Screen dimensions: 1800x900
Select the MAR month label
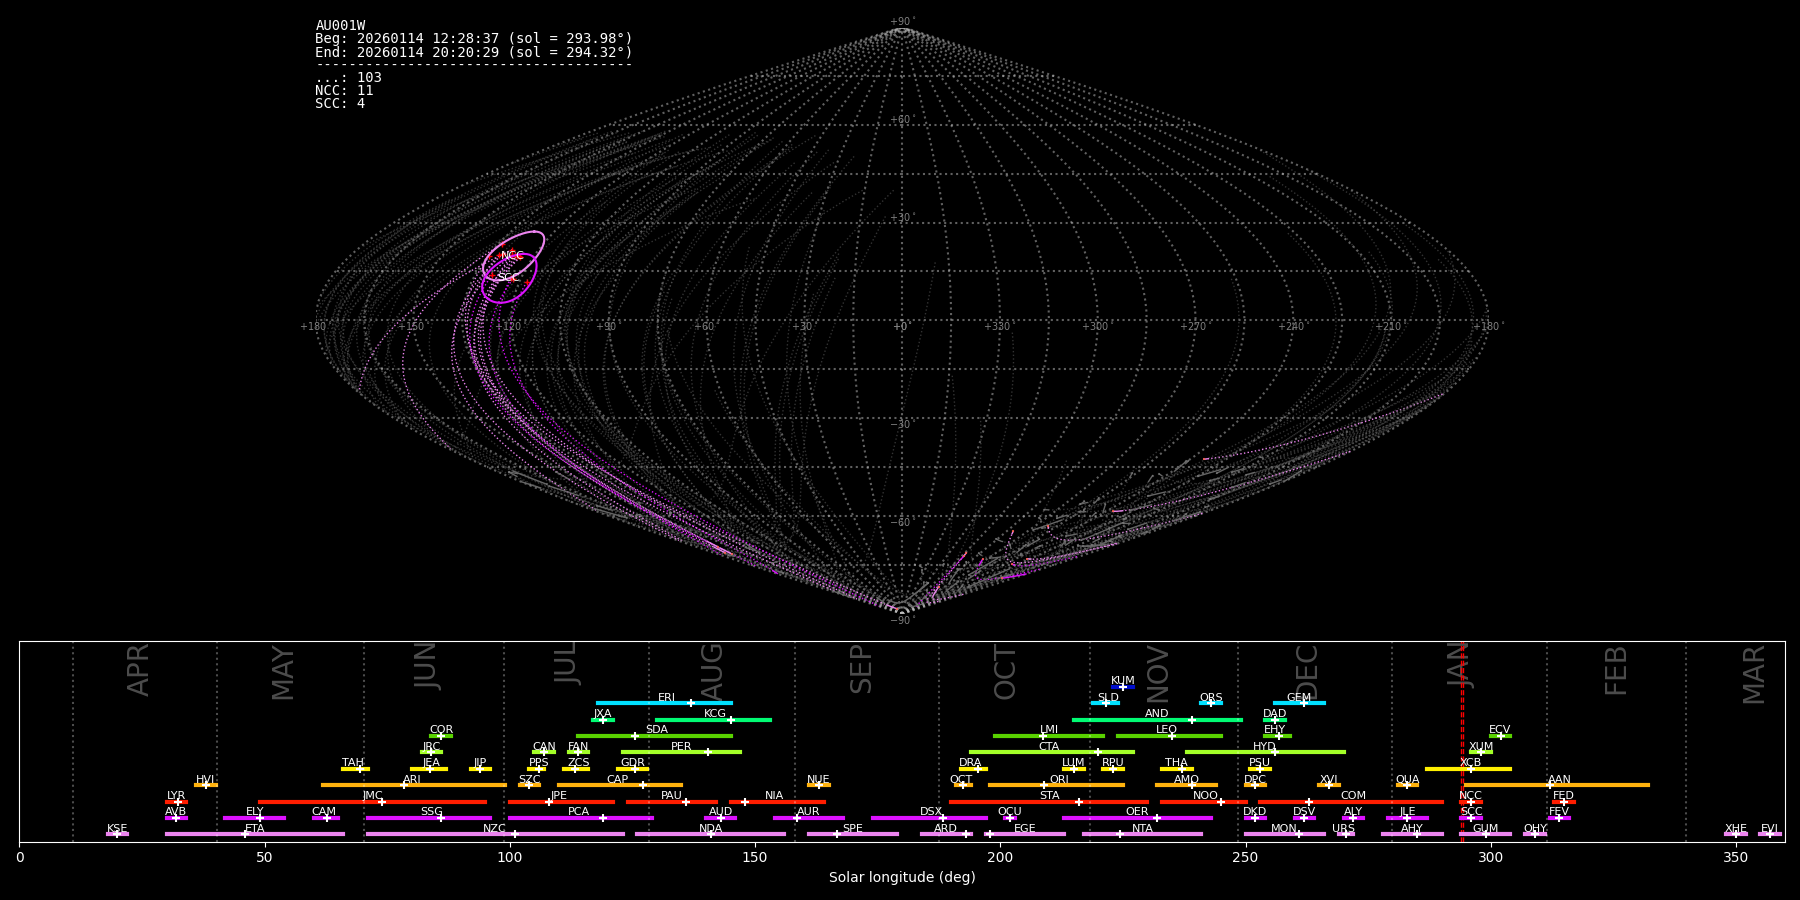coord(1754,675)
